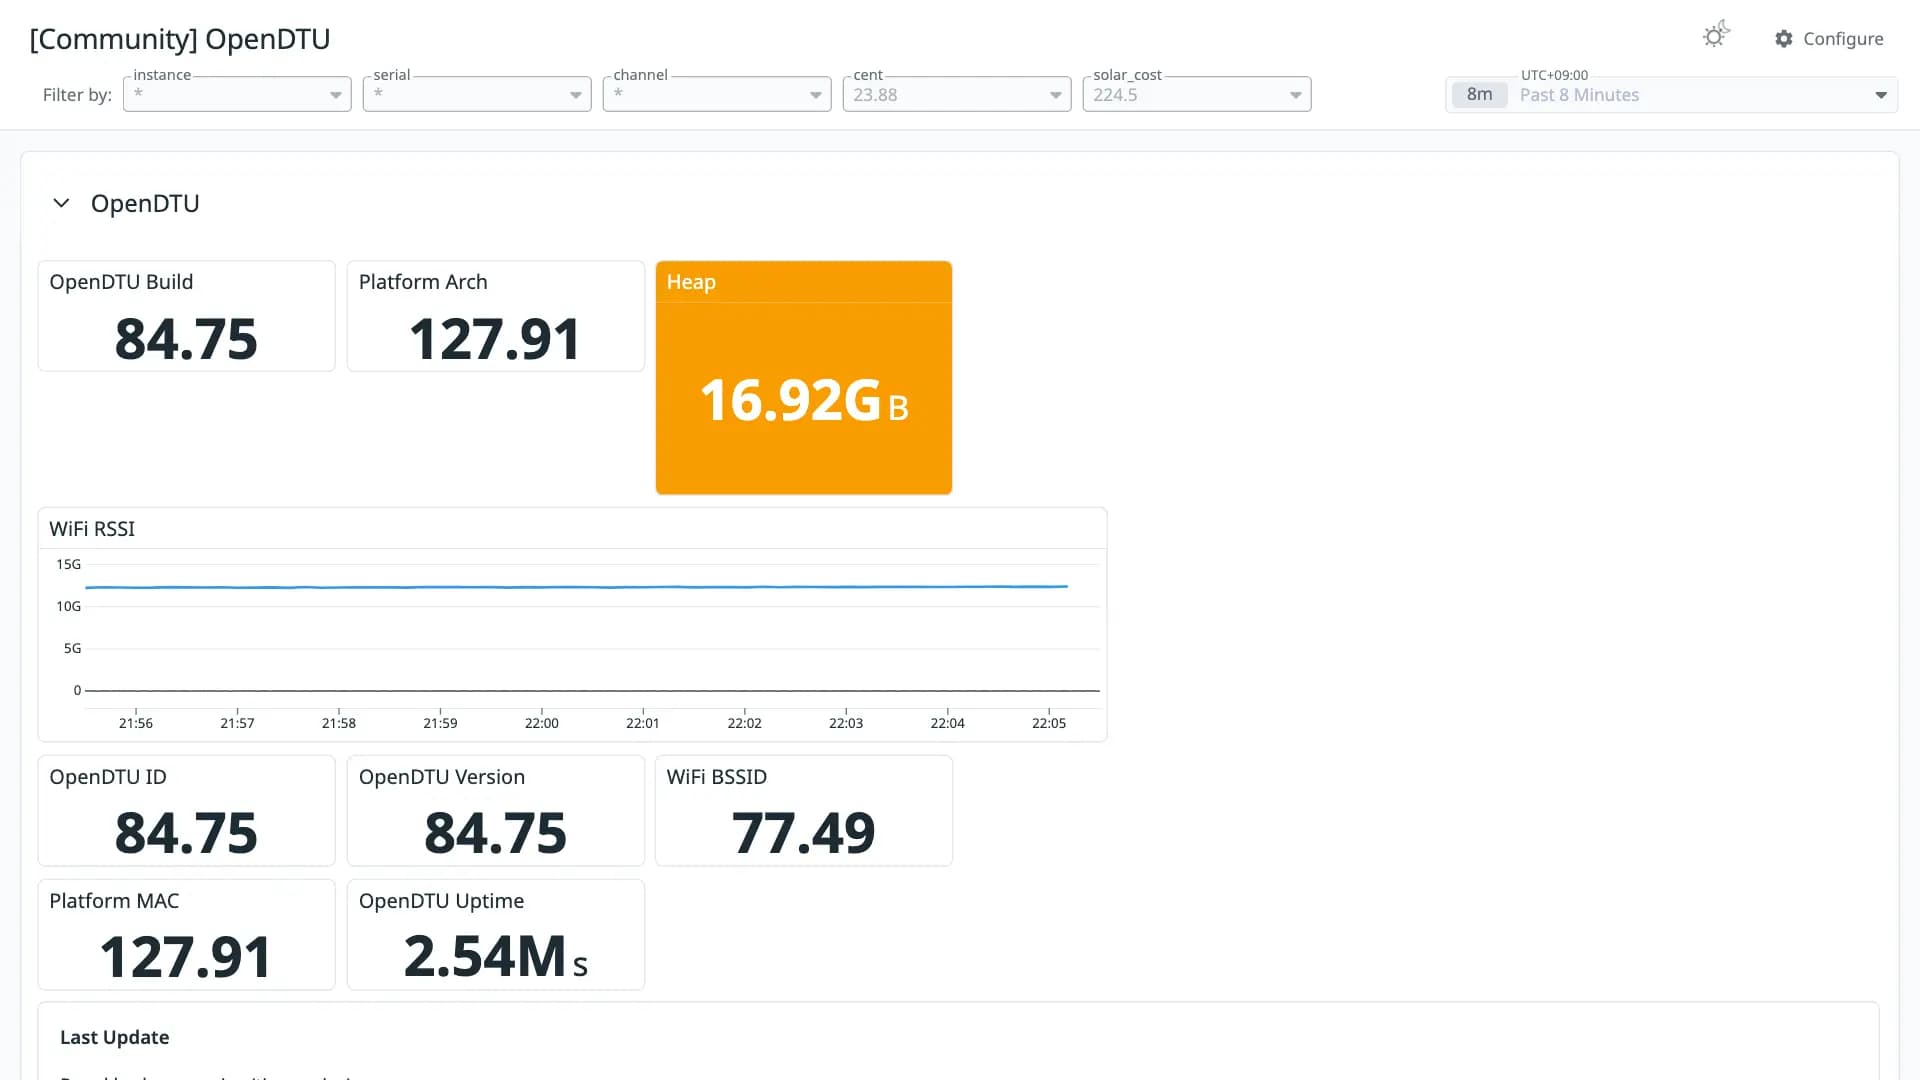
Task: Collapse the OpenDTU section chevron
Action: (x=61, y=203)
